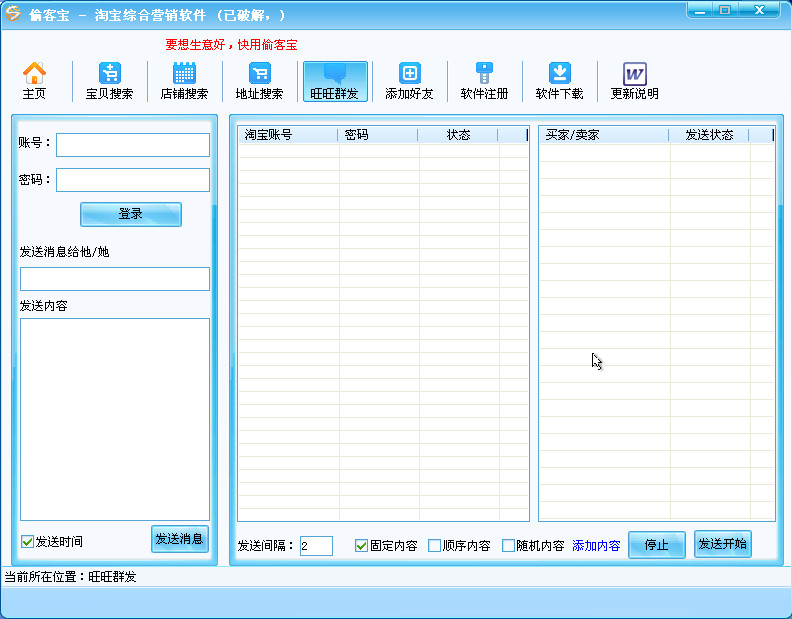Screen dimensions: 792x619
Task: Click the 状态 column header
Action: point(458,135)
